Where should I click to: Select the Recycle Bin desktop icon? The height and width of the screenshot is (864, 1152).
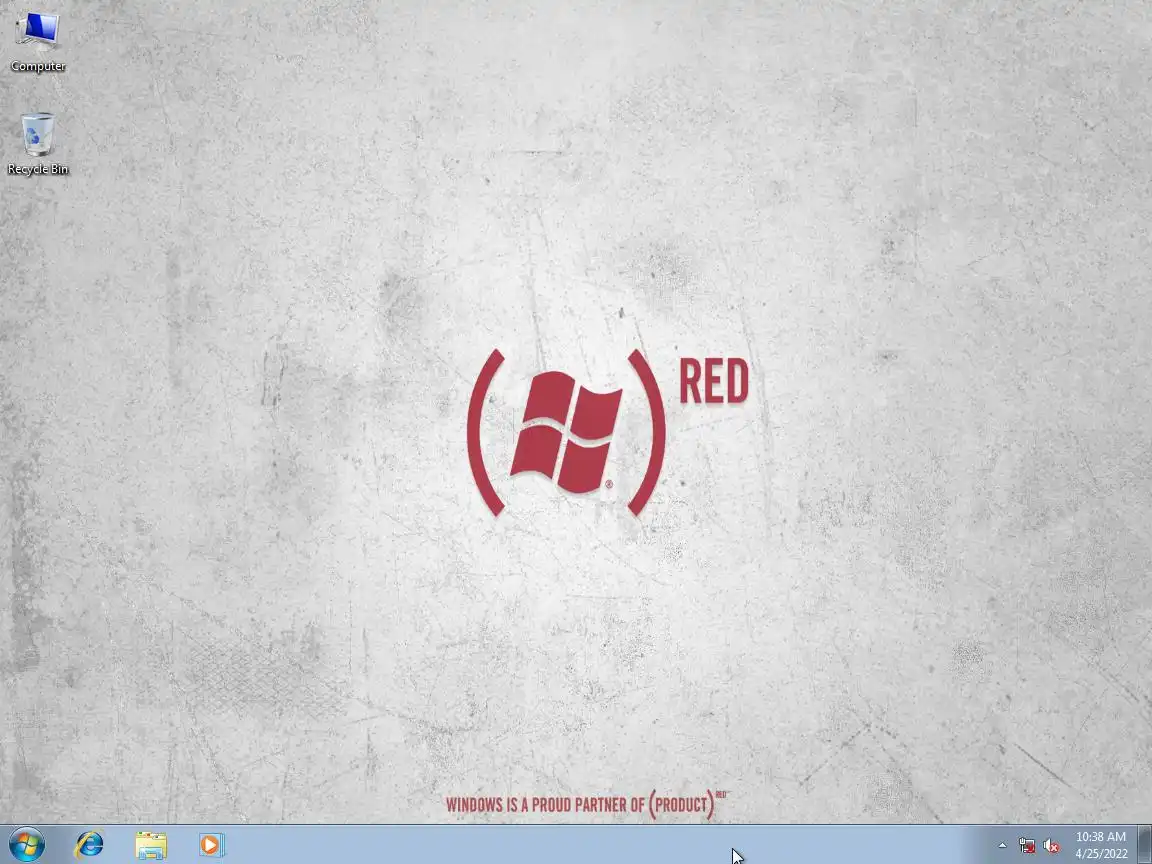point(37,143)
